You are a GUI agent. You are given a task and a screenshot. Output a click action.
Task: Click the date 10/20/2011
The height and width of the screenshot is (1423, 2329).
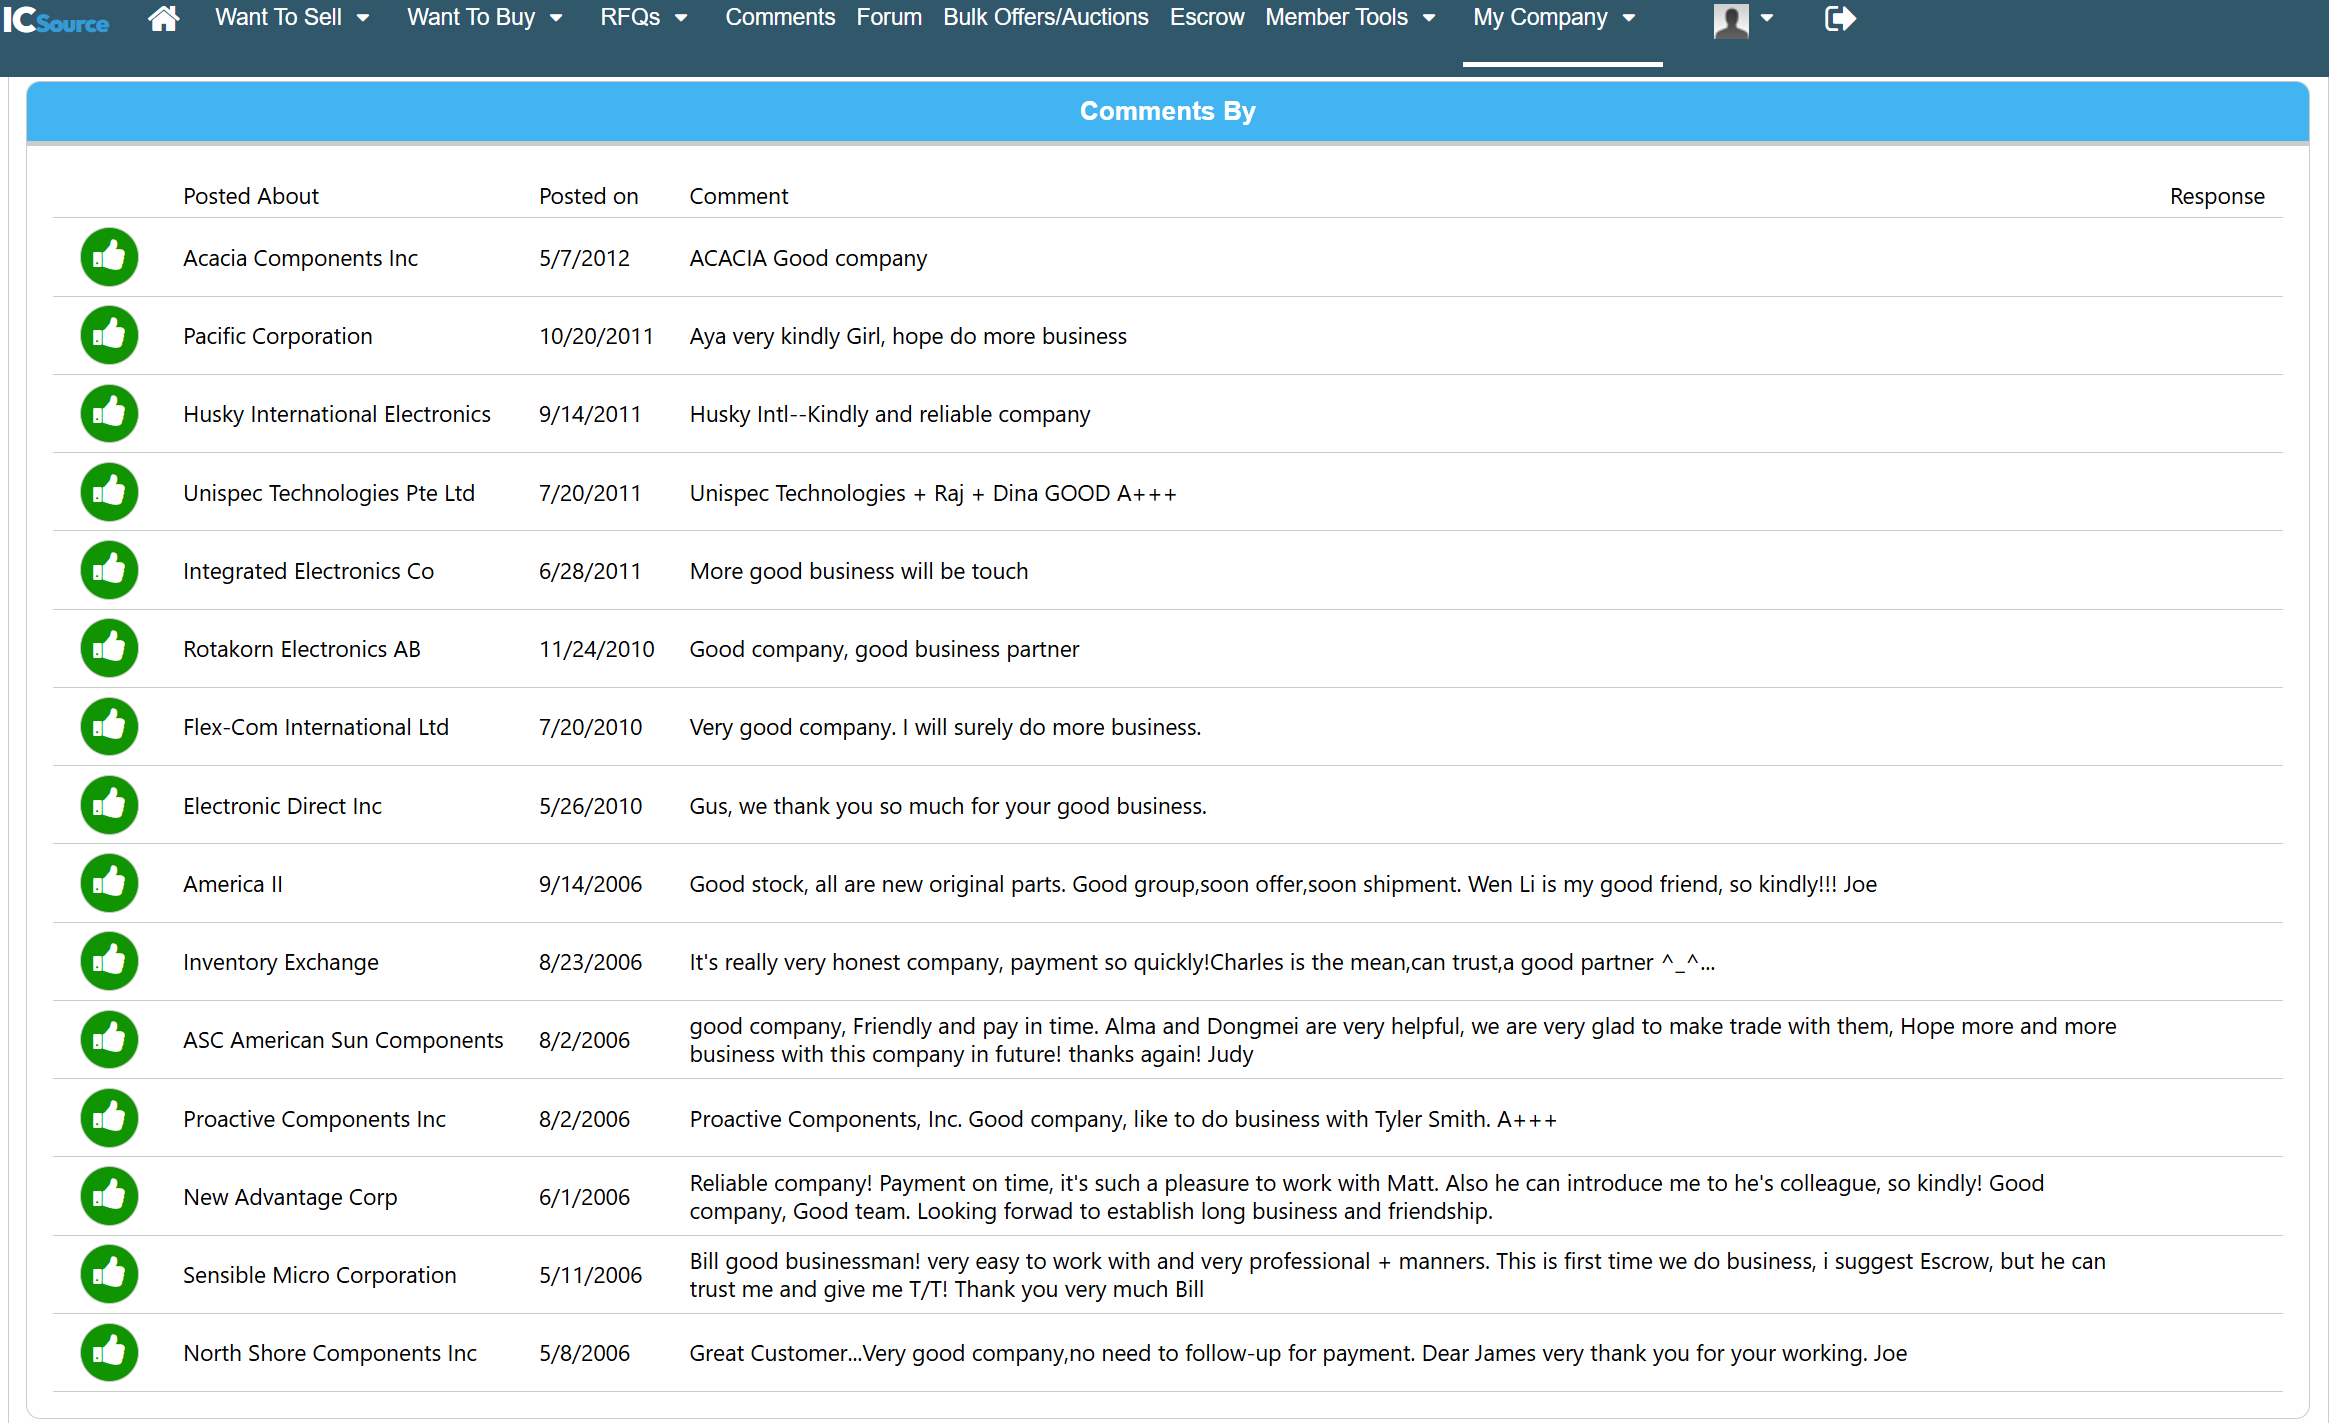pos(596,336)
